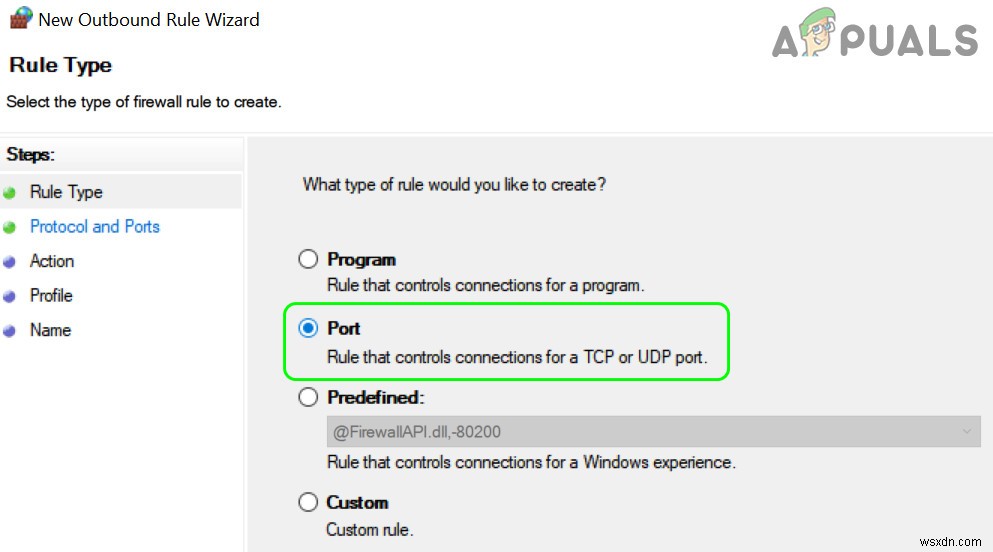Expand the predefined rule dropdown arrow
Screen dimensions: 993x552
click(966, 432)
